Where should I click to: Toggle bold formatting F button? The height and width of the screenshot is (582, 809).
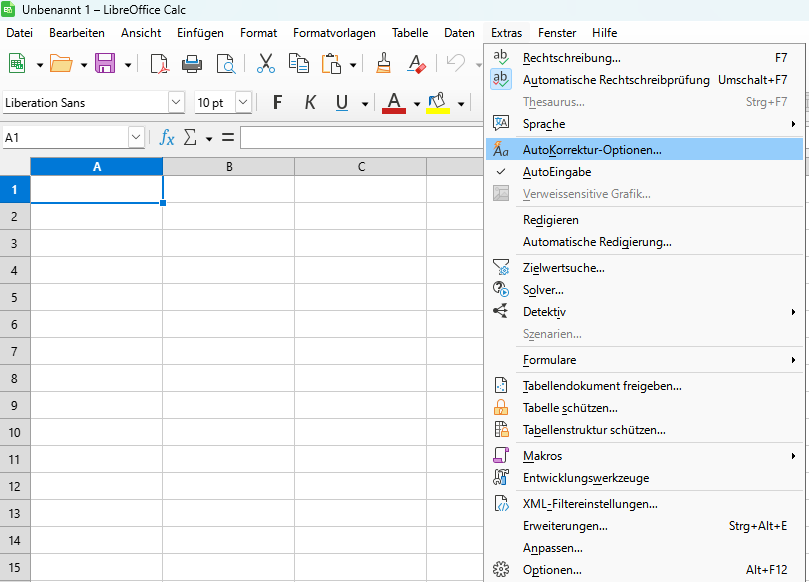278,102
